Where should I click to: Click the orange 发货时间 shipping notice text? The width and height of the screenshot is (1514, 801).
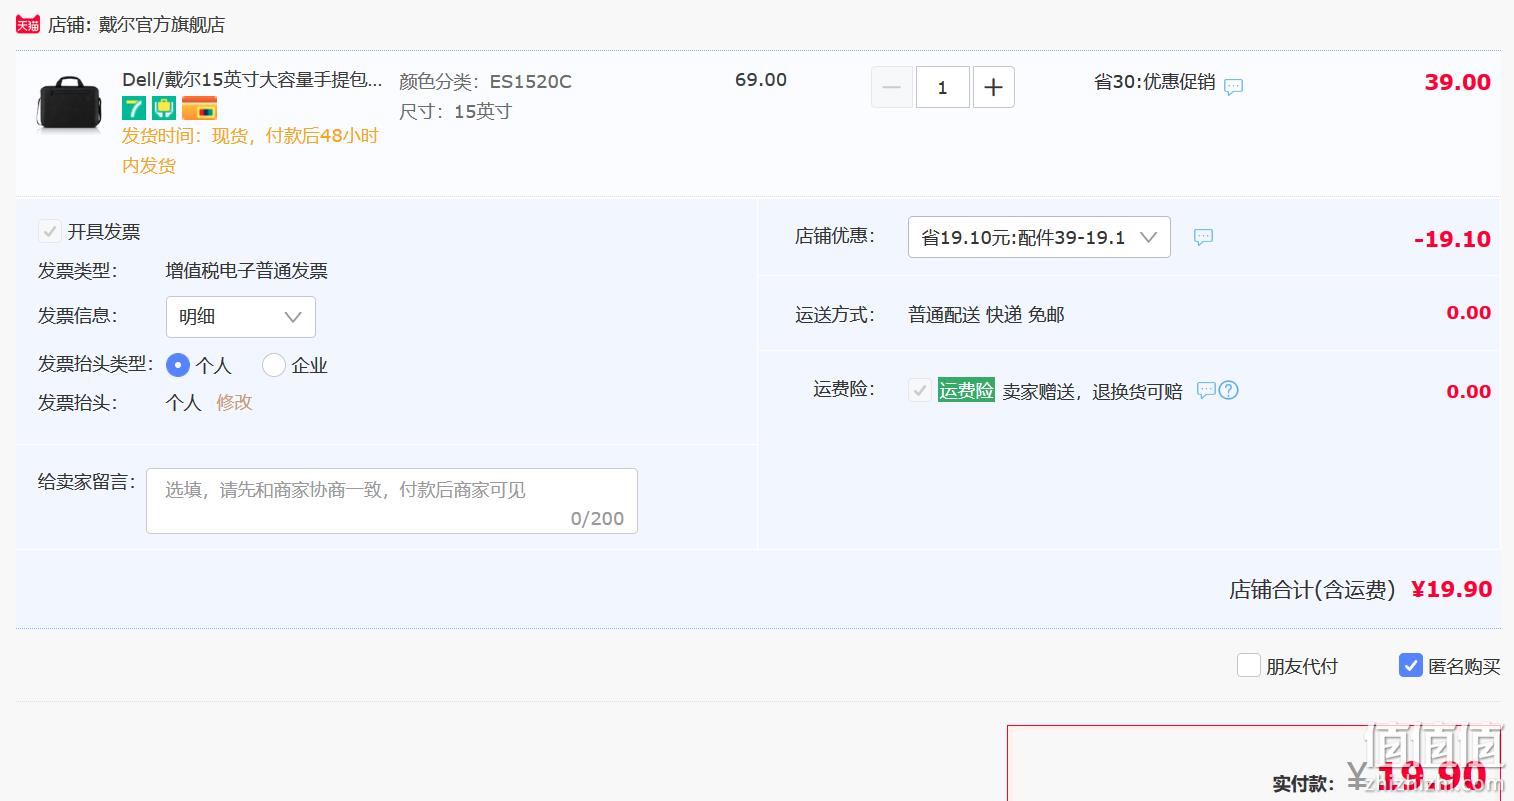coord(250,150)
